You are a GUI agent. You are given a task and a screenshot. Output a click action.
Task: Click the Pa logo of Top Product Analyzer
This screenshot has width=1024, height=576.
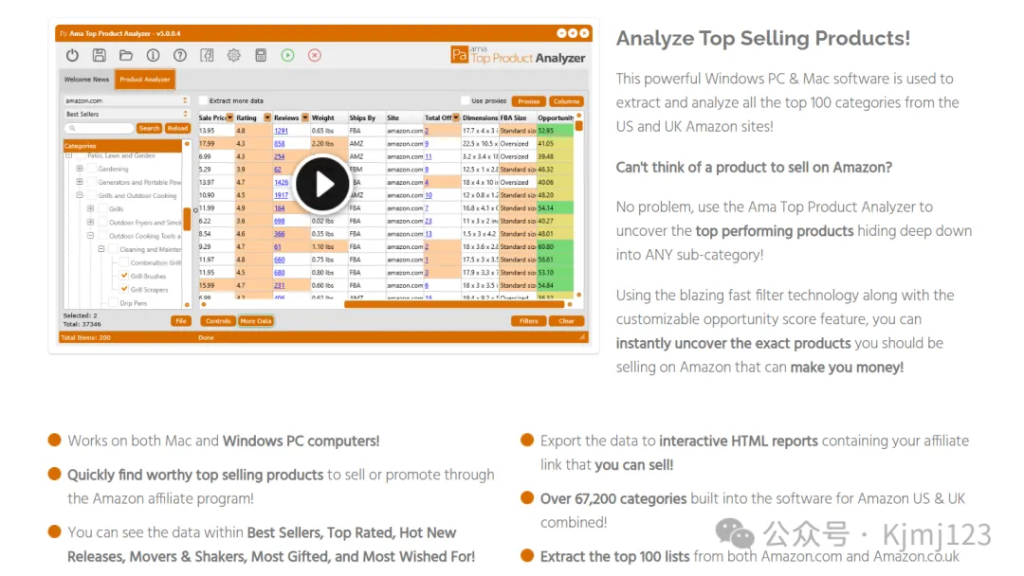click(x=459, y=55)
